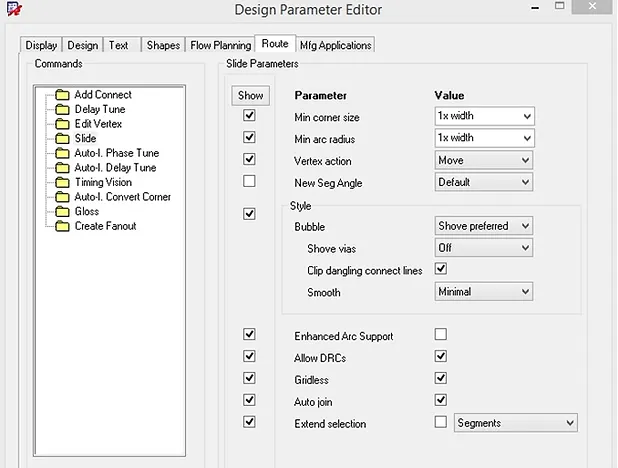Close the Design Parameter Editor window

pyautogui.click(x=592, y=7)
